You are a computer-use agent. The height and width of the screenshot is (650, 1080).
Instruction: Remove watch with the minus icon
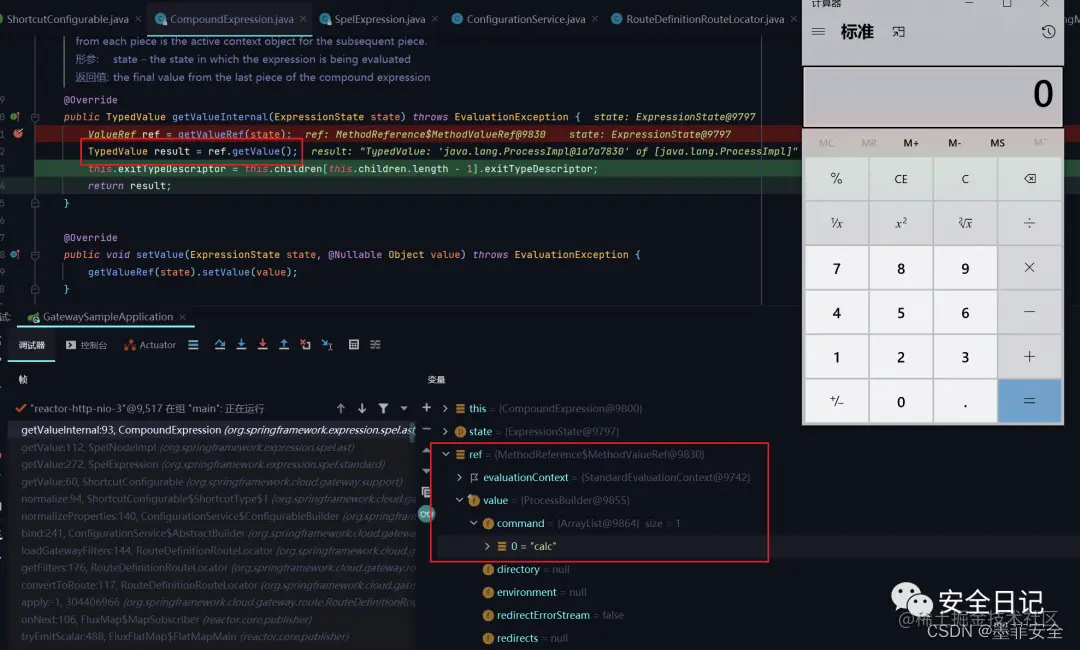pyautogui.click(x=426, y=429)
